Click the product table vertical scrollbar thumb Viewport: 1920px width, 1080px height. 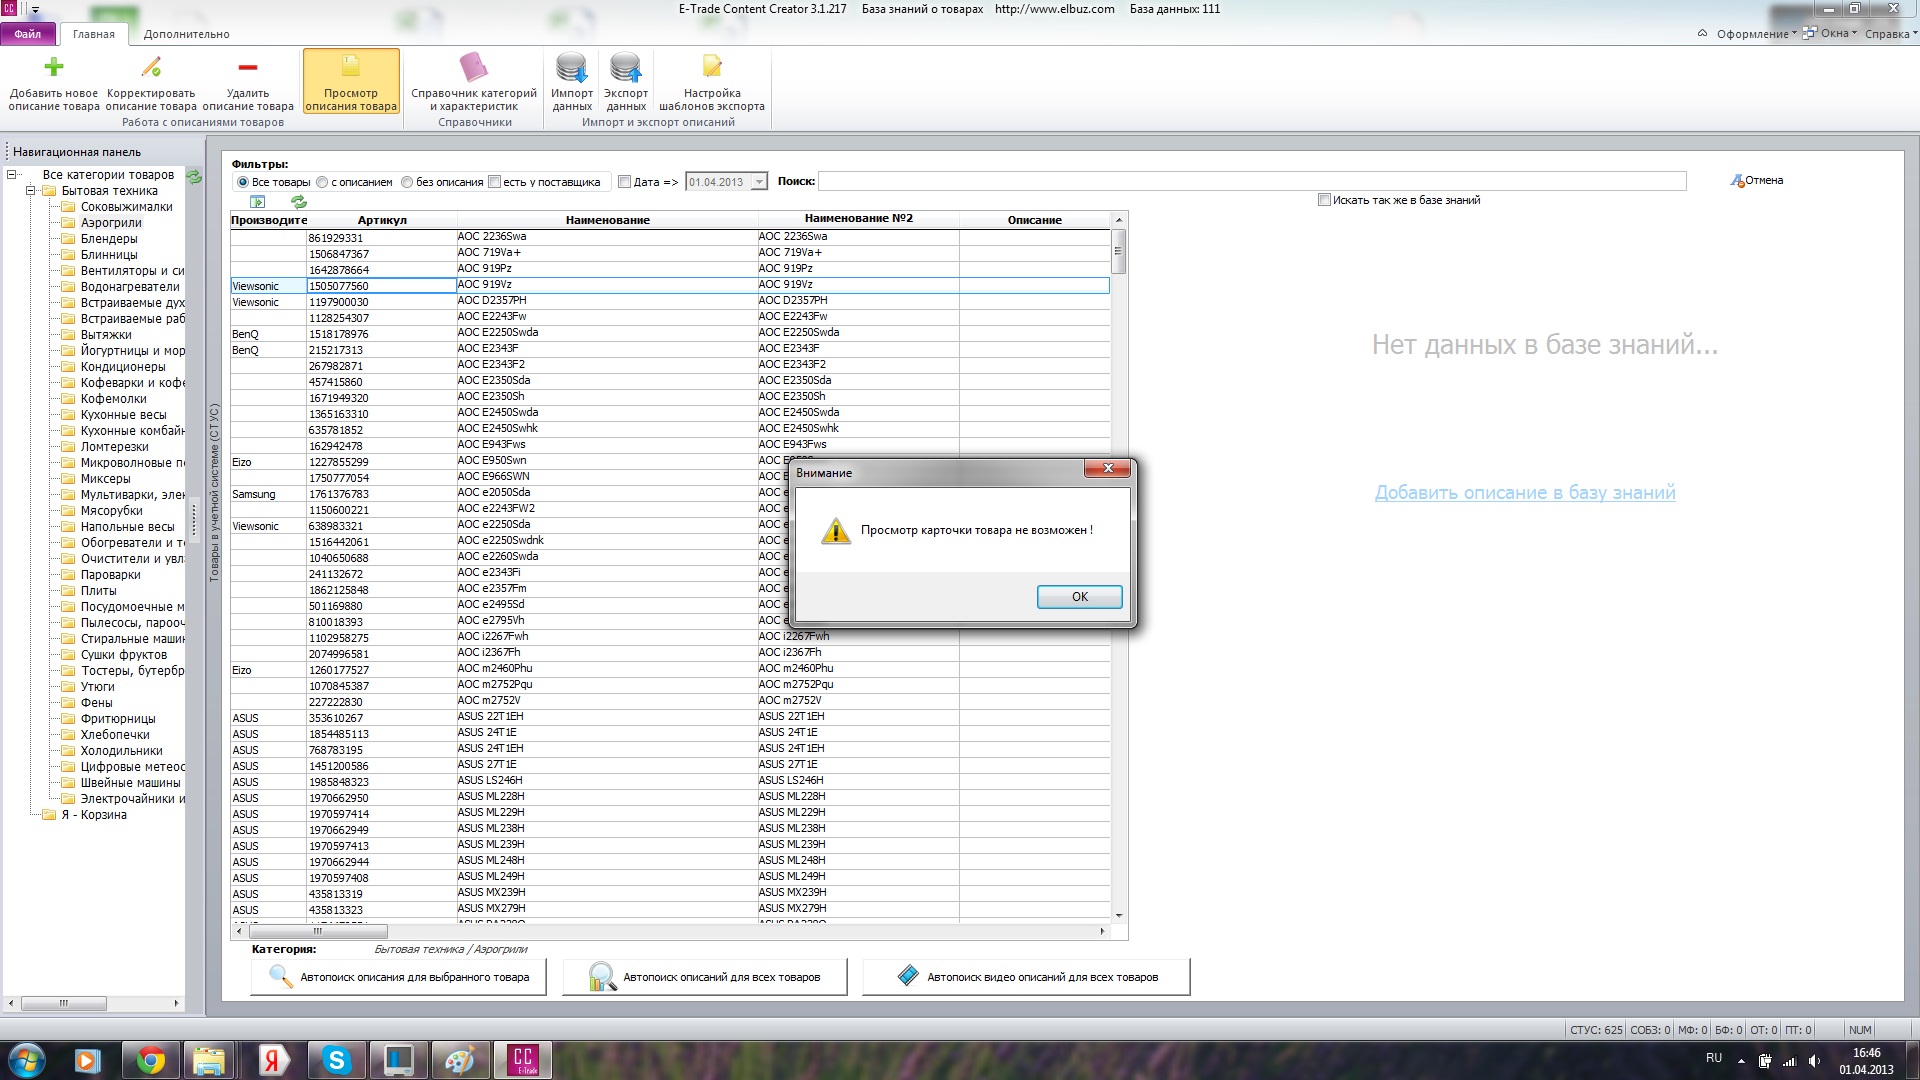click(x=1119, y=251)
